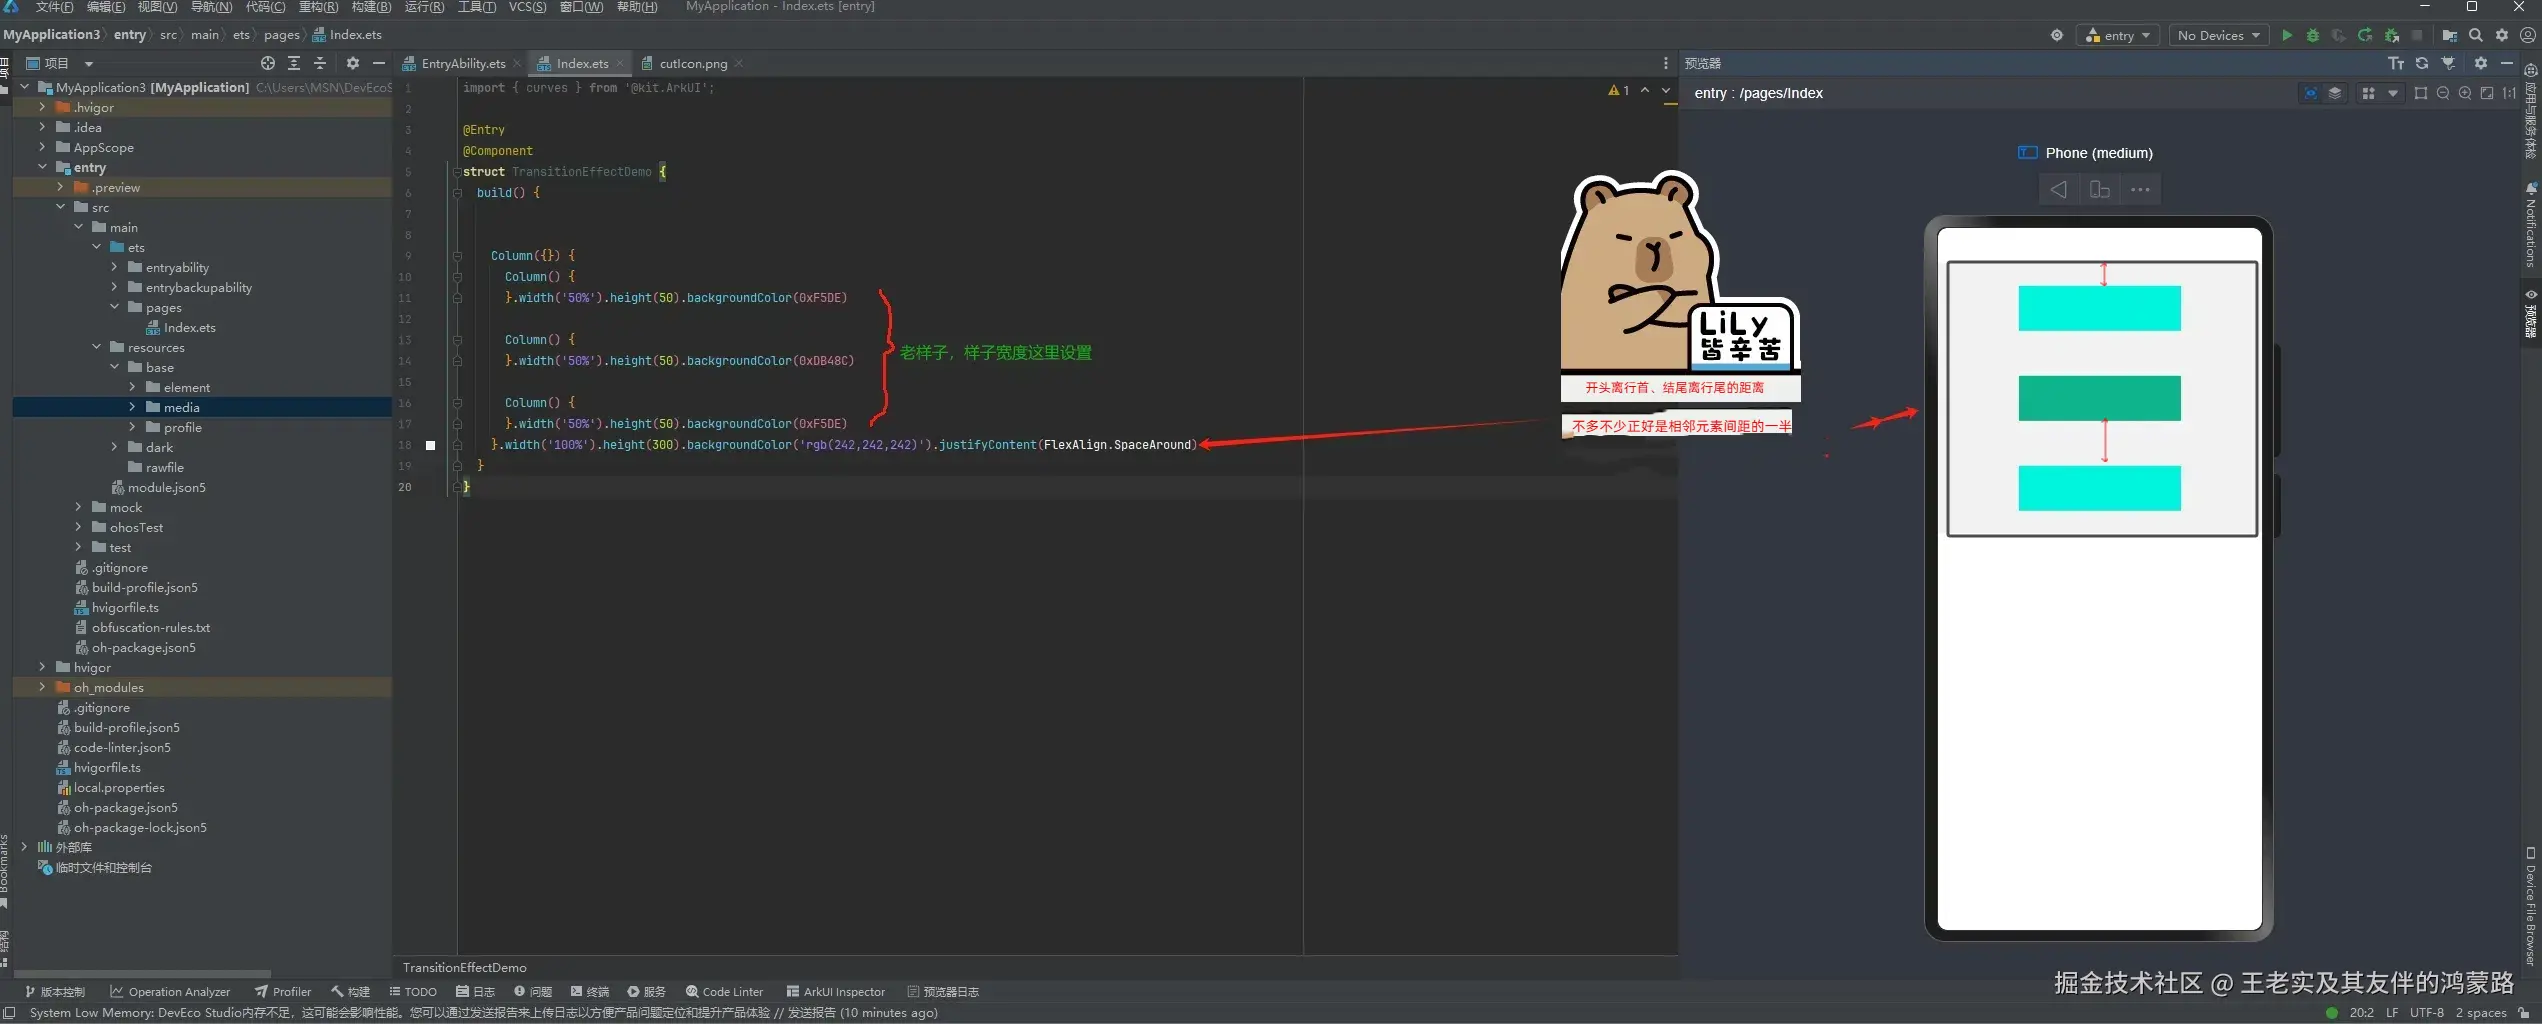Open the 文件(F) menu
This screenshot has width=2542, height=1024.
coord(54,7)
